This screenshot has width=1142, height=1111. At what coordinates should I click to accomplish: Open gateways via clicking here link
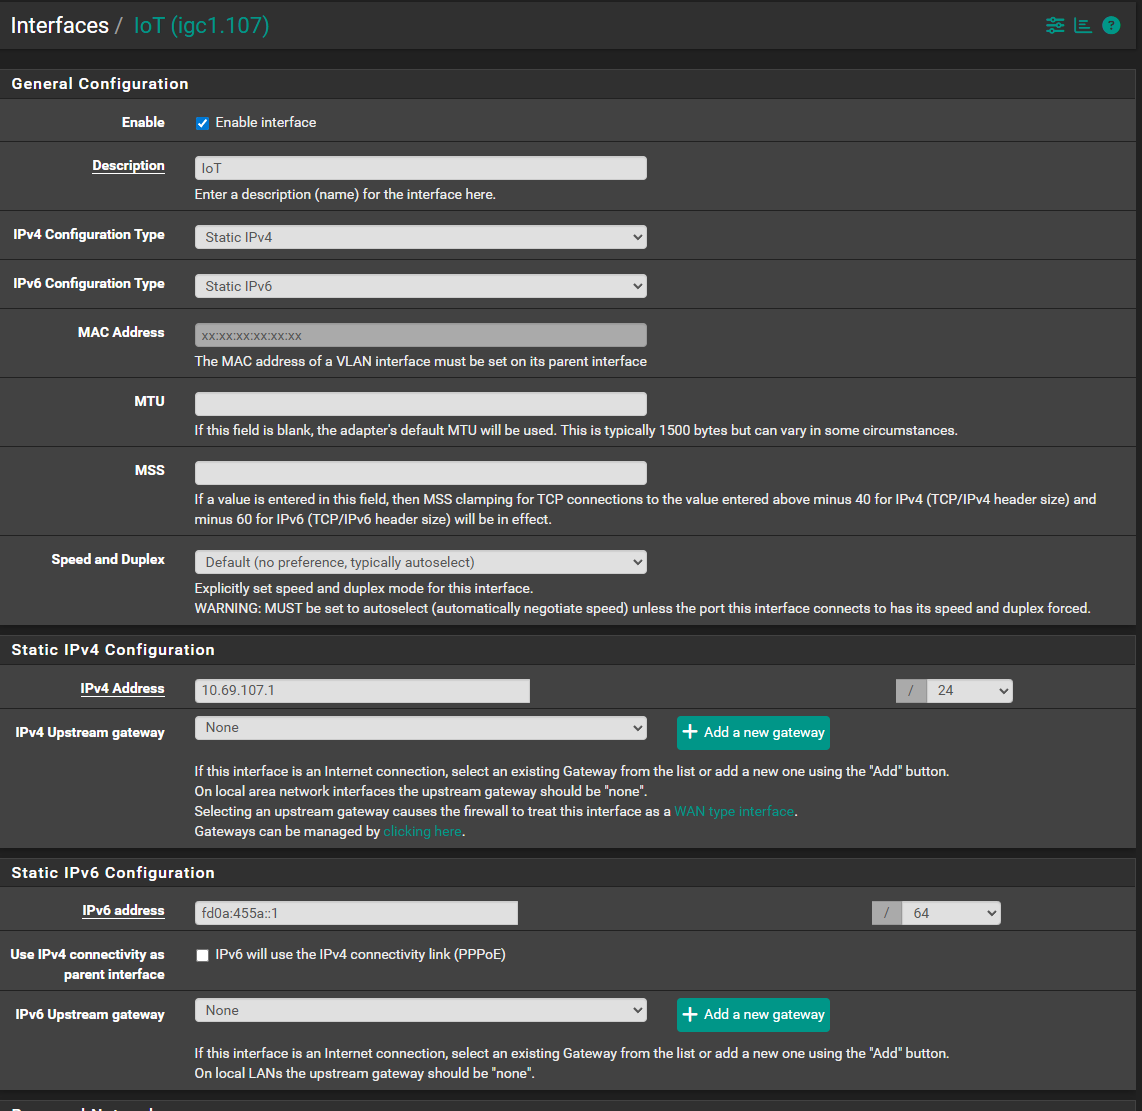click(423, 832)
